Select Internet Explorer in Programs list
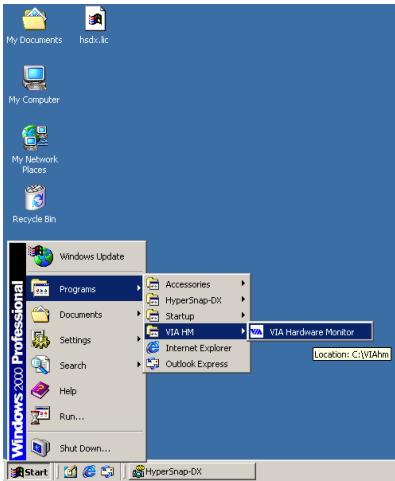The height and width of the screenshot is (481, 395). coord(197,348)
